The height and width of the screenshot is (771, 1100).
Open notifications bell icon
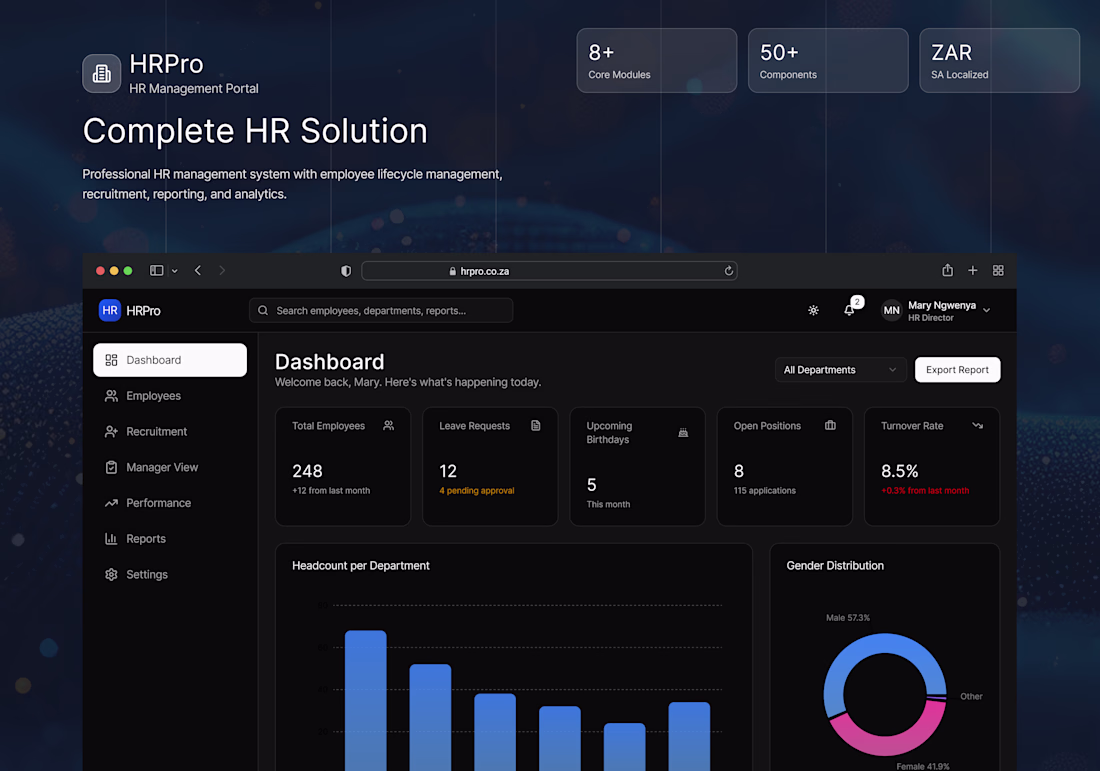(850, 310)
